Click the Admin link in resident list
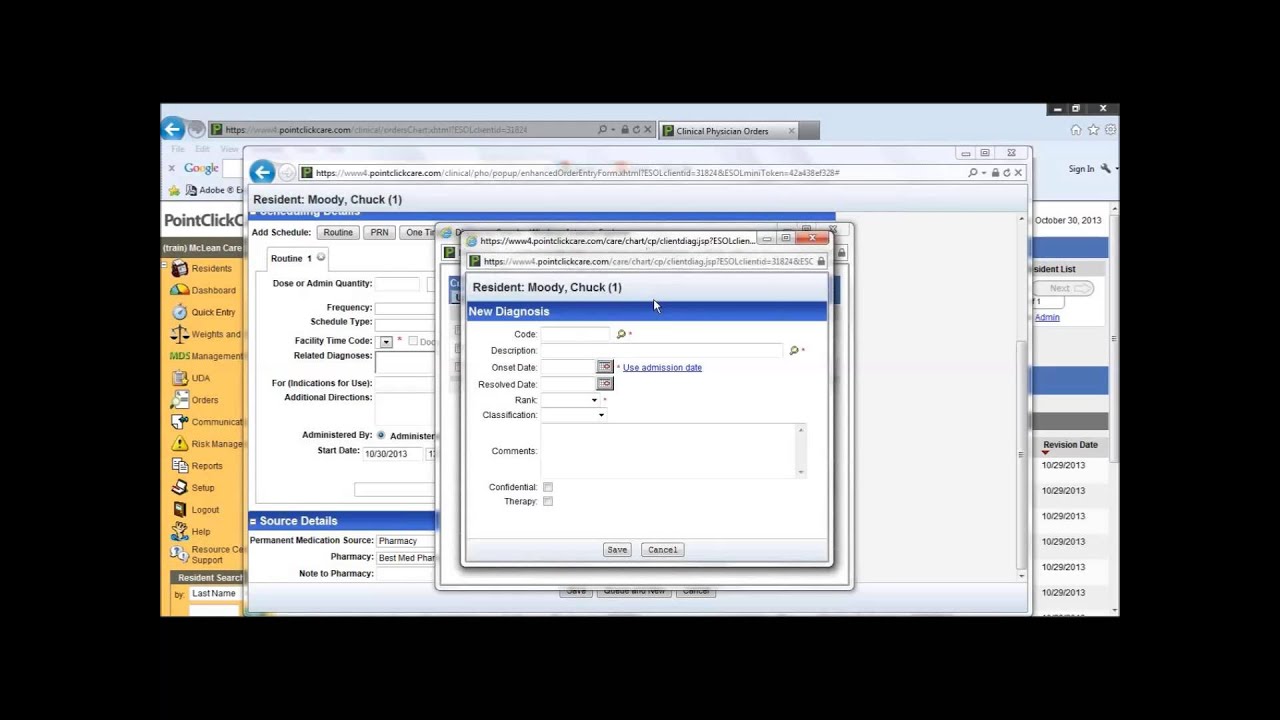Viewport: 1280px width, 720px height. point(1047,317)
